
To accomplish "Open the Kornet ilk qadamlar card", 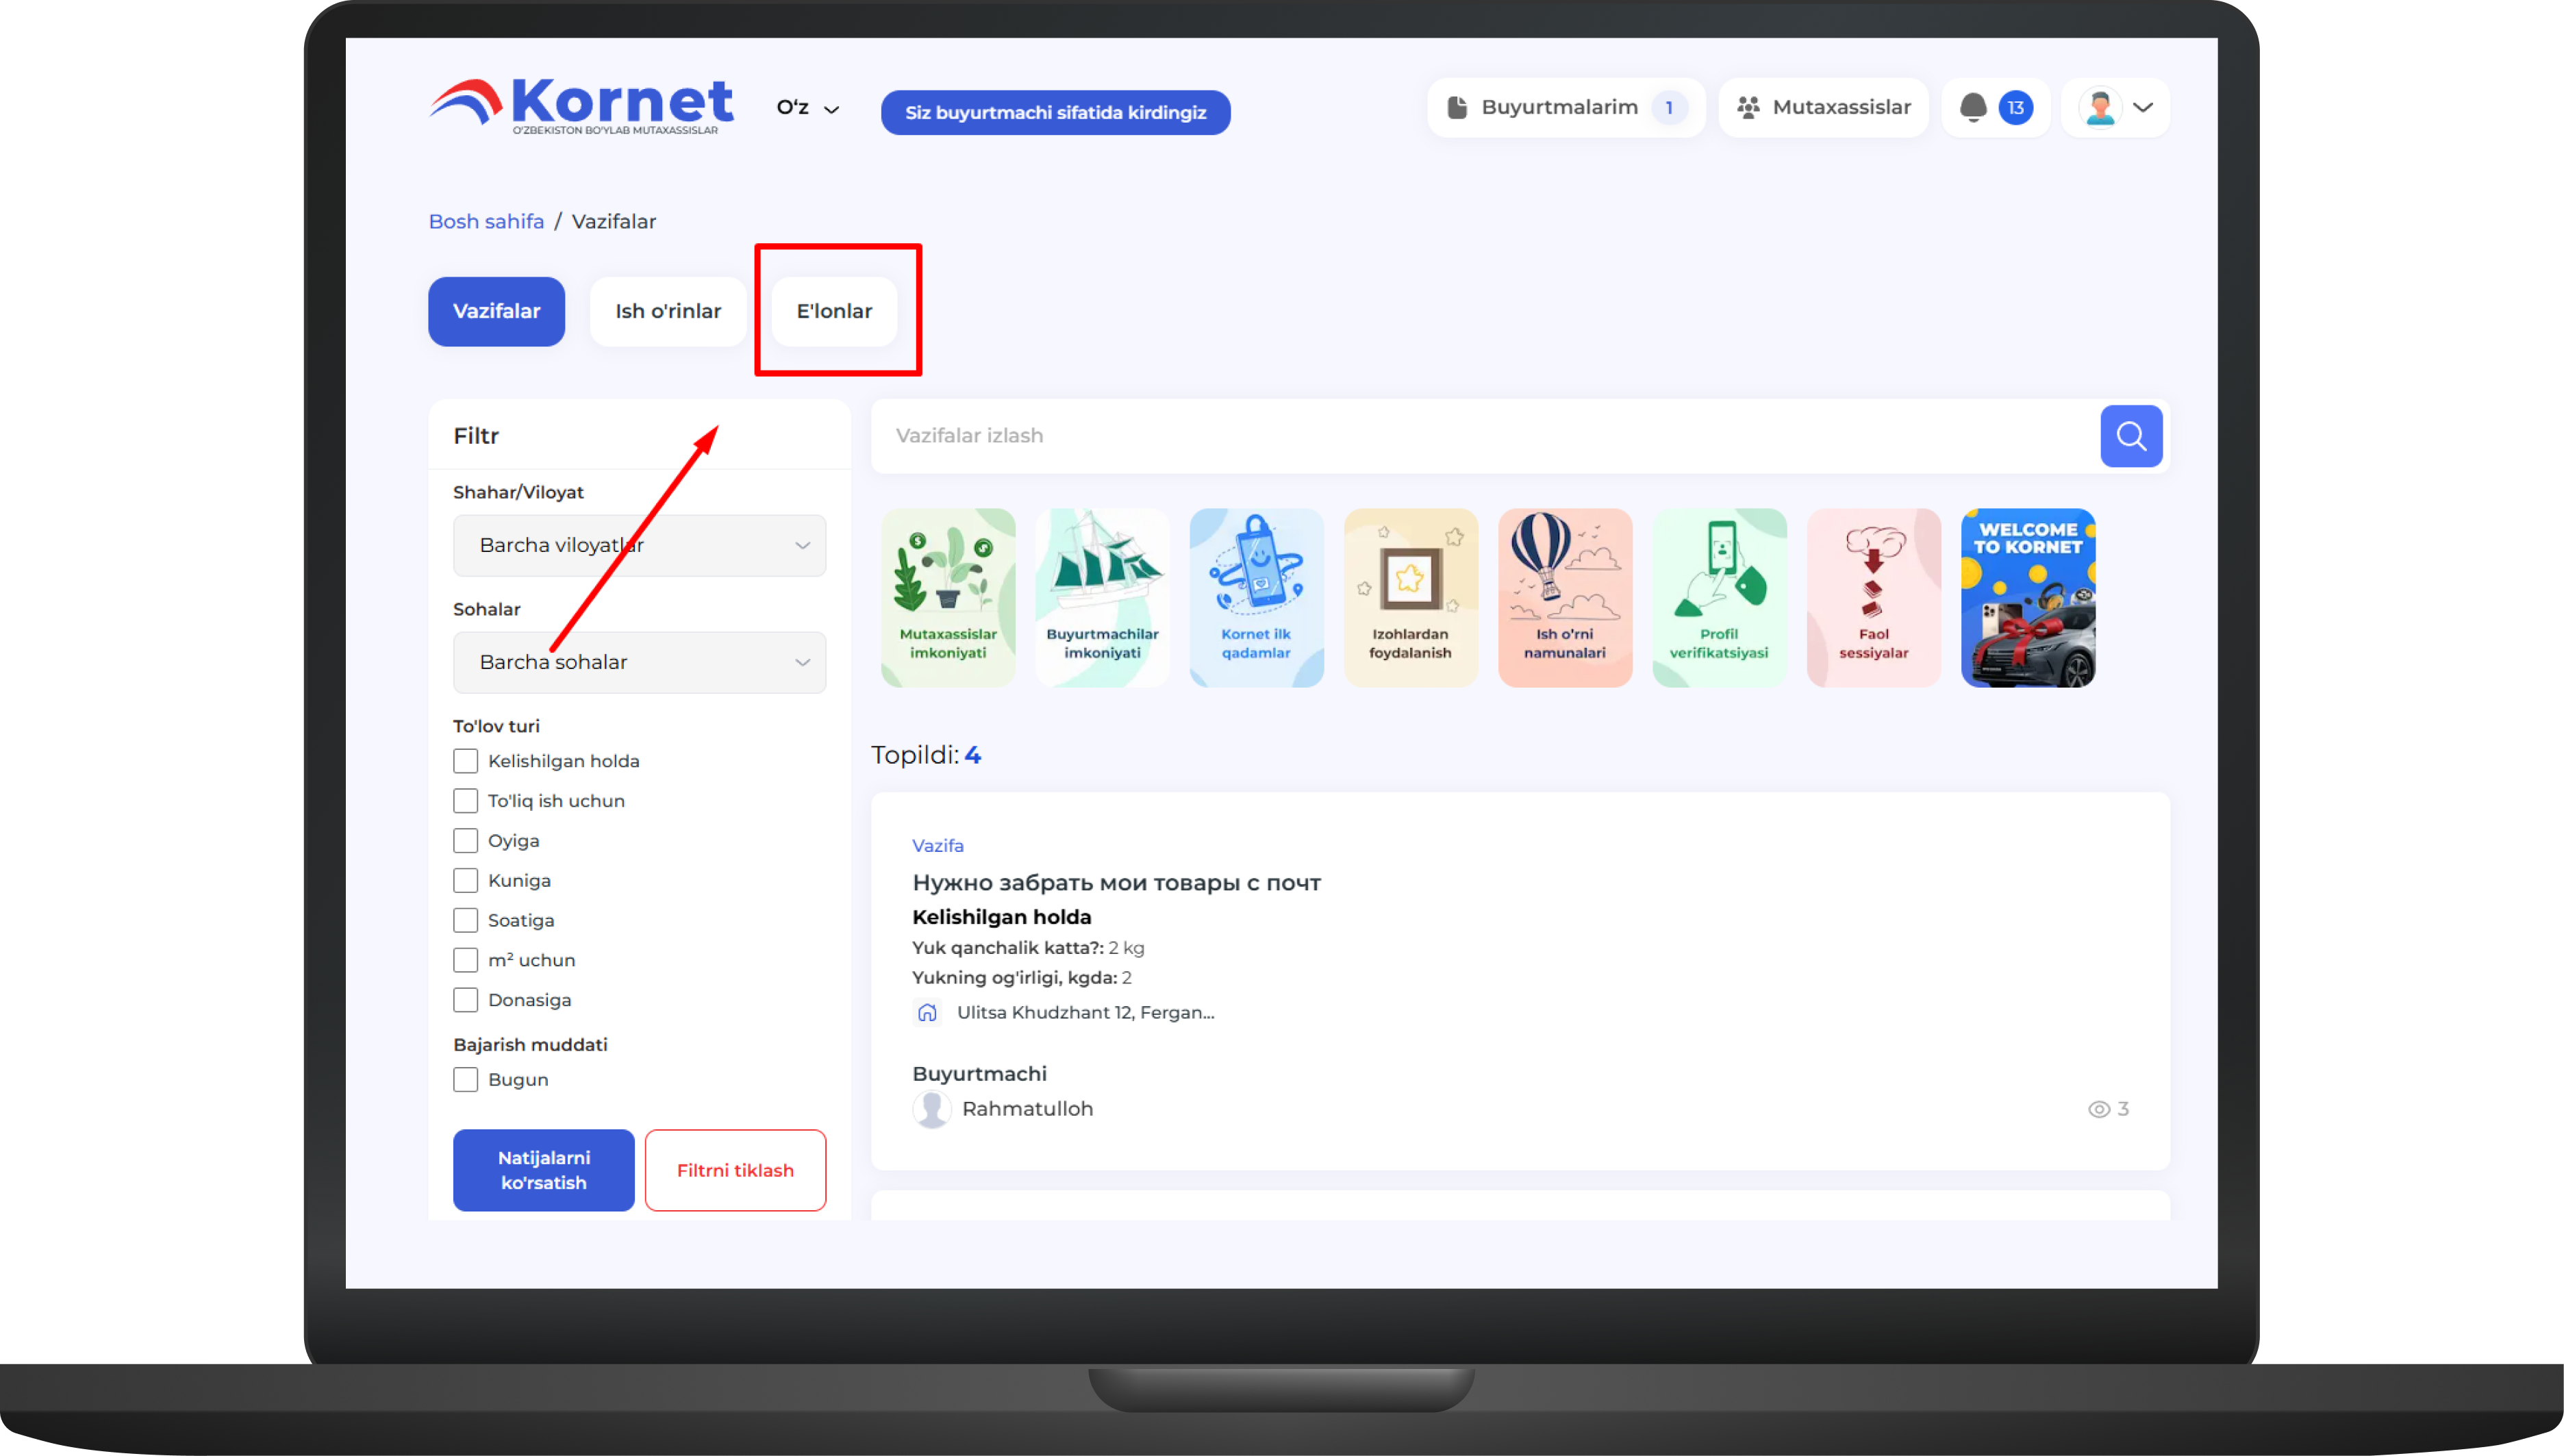I will (1256, 597).
